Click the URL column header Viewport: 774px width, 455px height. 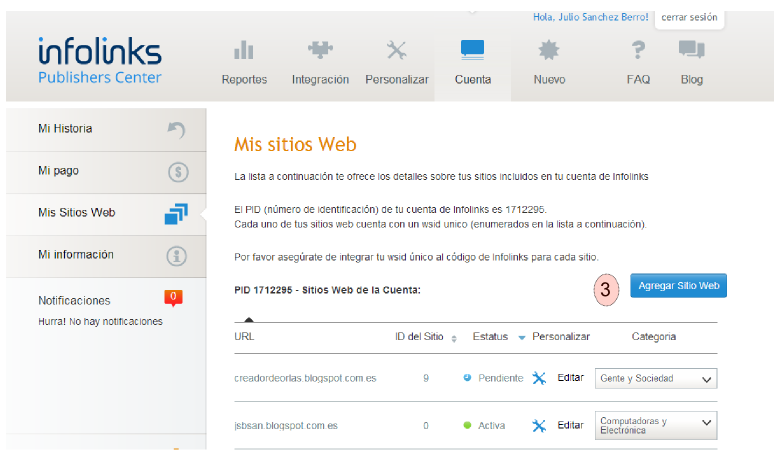coord(244,337)
